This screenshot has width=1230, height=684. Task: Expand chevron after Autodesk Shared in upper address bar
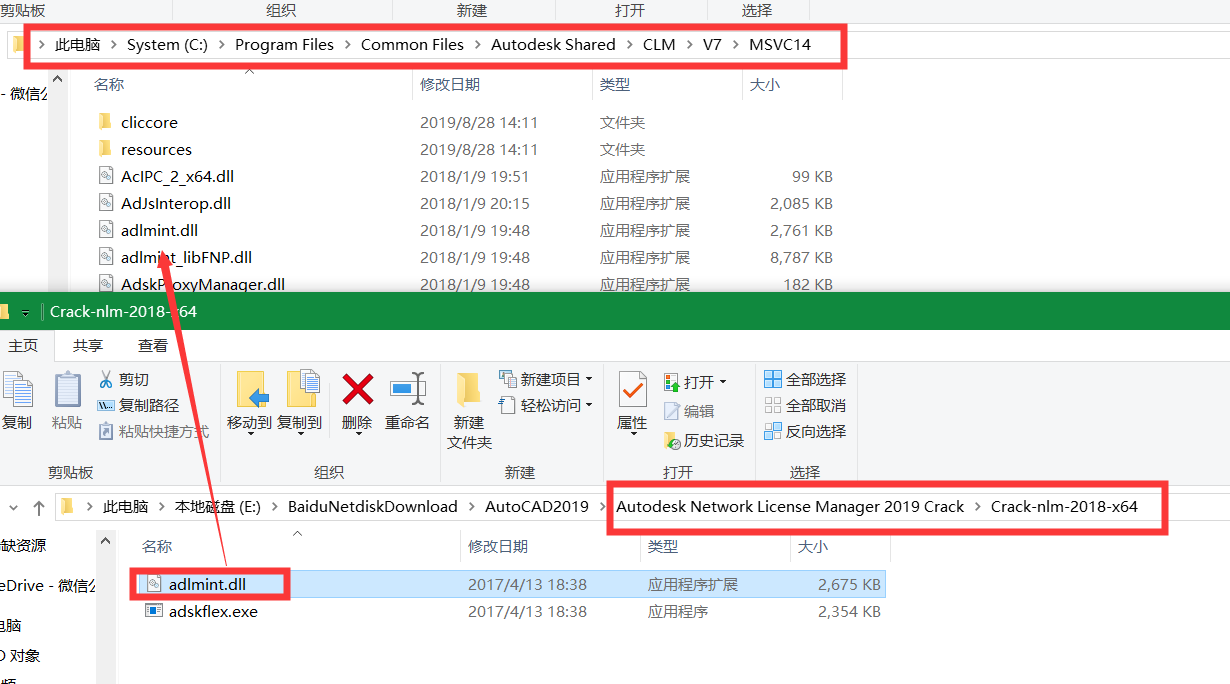pyautogui.click(x=630, y=45)
